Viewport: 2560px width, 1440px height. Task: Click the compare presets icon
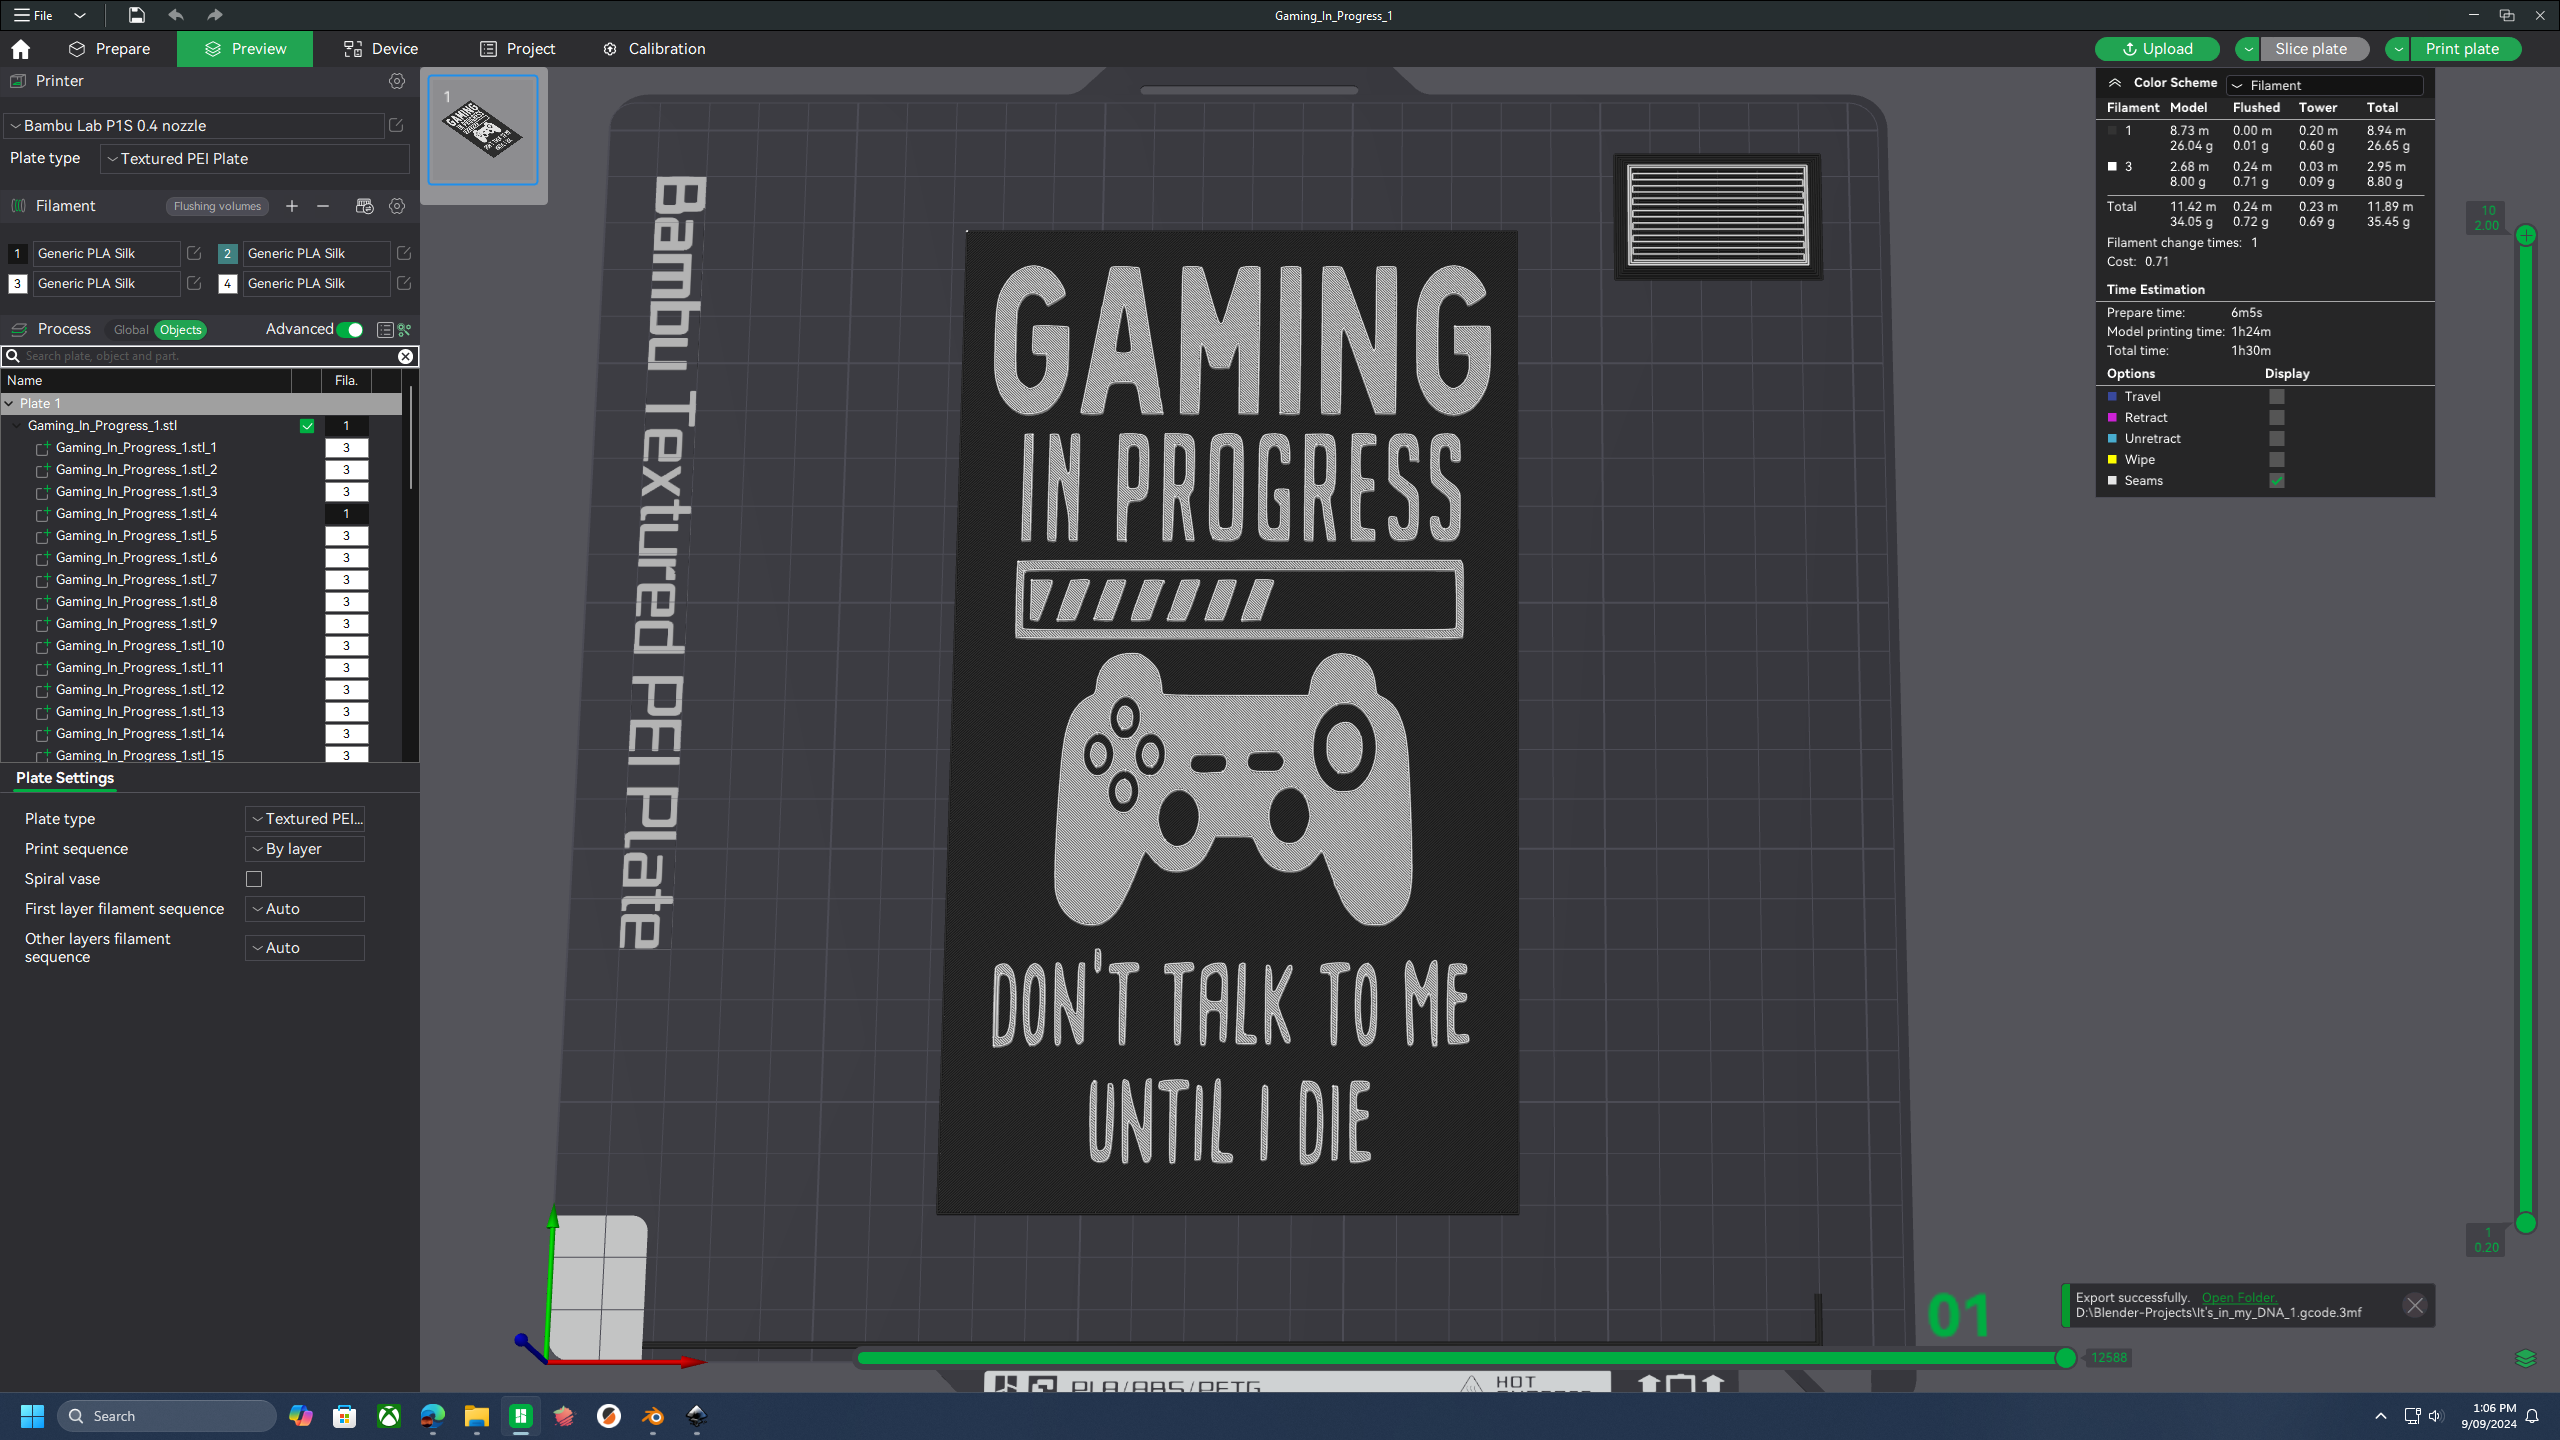tap(405, 330)
